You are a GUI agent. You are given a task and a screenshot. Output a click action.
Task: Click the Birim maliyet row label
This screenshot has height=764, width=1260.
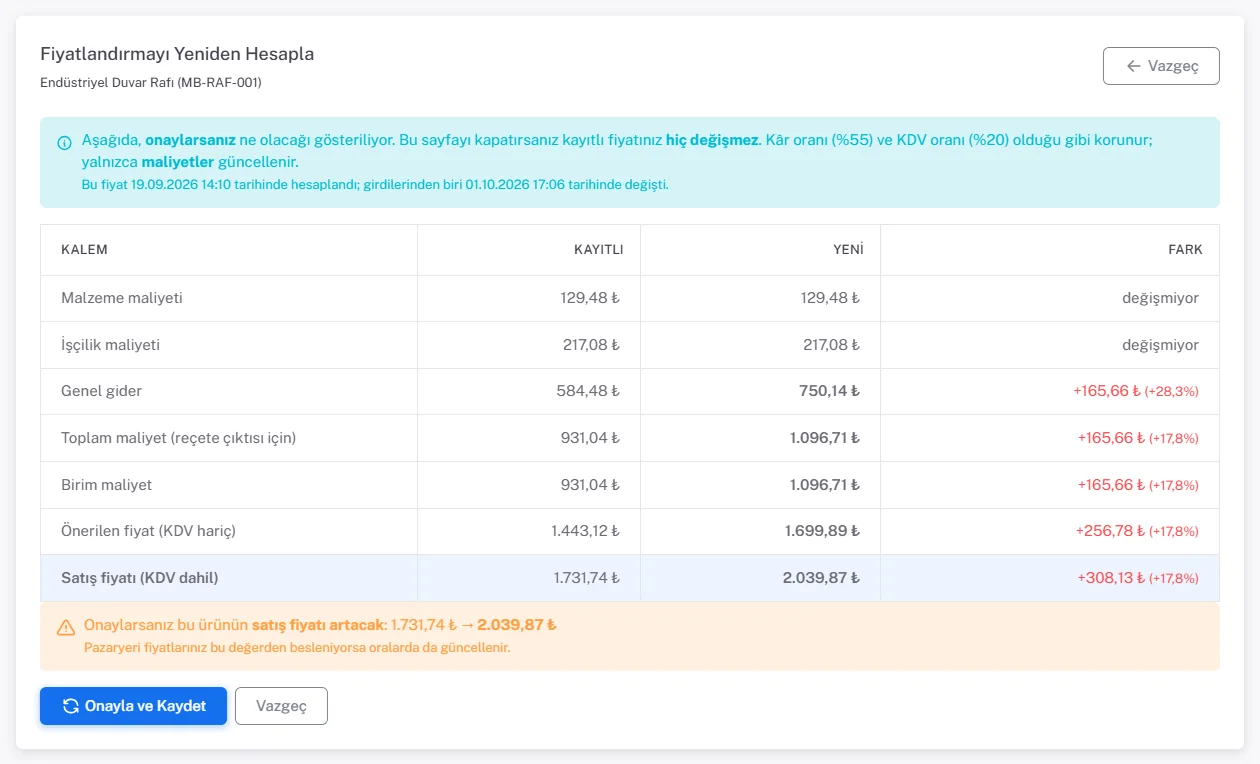(x=106, y=485)
